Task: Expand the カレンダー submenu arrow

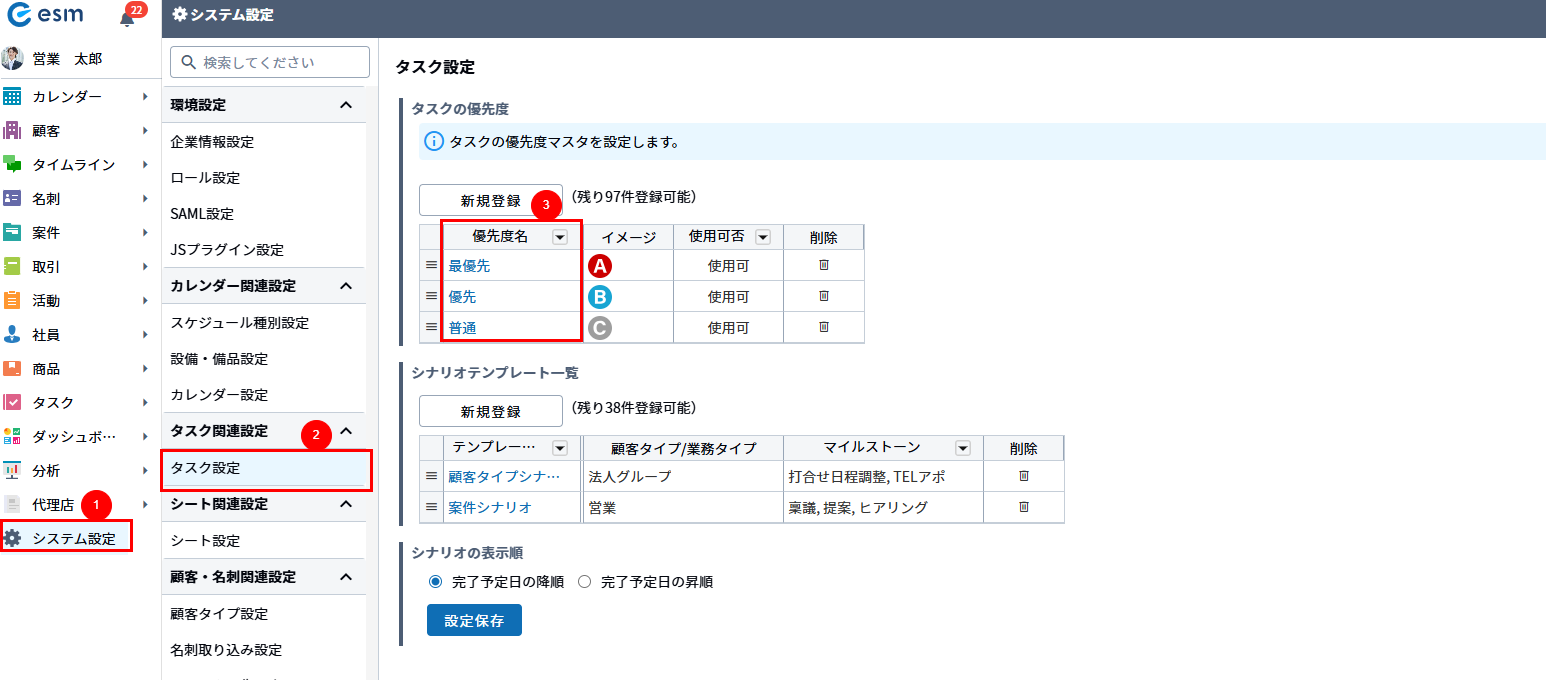Action: [x=146, y=96]
